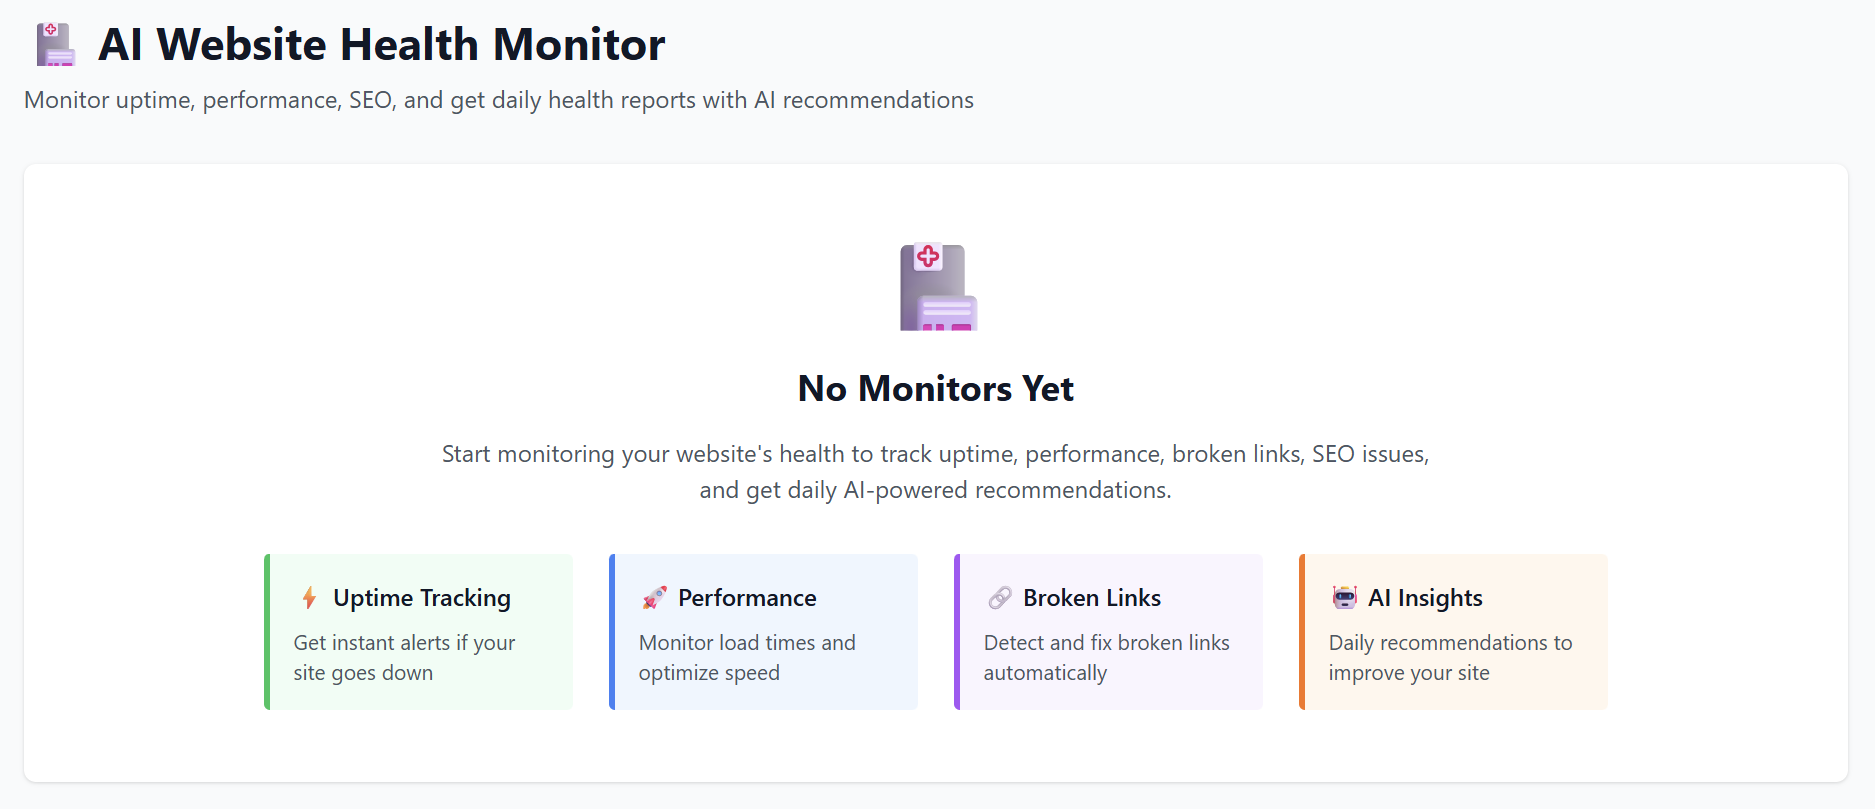Click the lightning bolt Uptime Tracking icon
The width and height of the screenshot is (1875, 809).
[x=309, y=598]
